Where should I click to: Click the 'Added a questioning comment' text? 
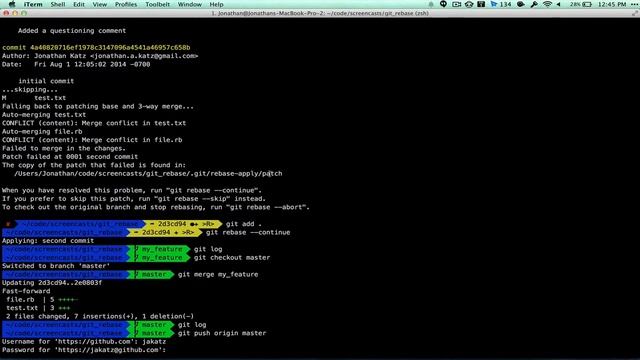click(72, 31)
